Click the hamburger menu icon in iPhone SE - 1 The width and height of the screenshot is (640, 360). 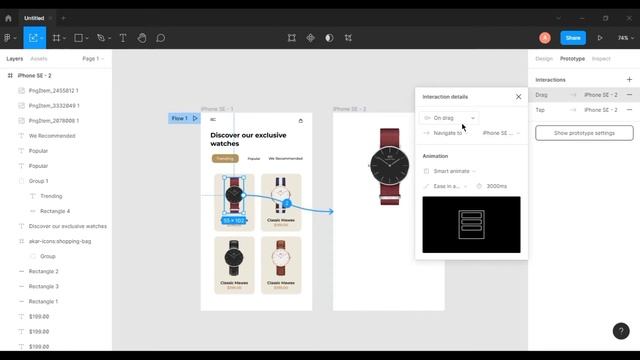pyautogui.click(x=213, y=120)
